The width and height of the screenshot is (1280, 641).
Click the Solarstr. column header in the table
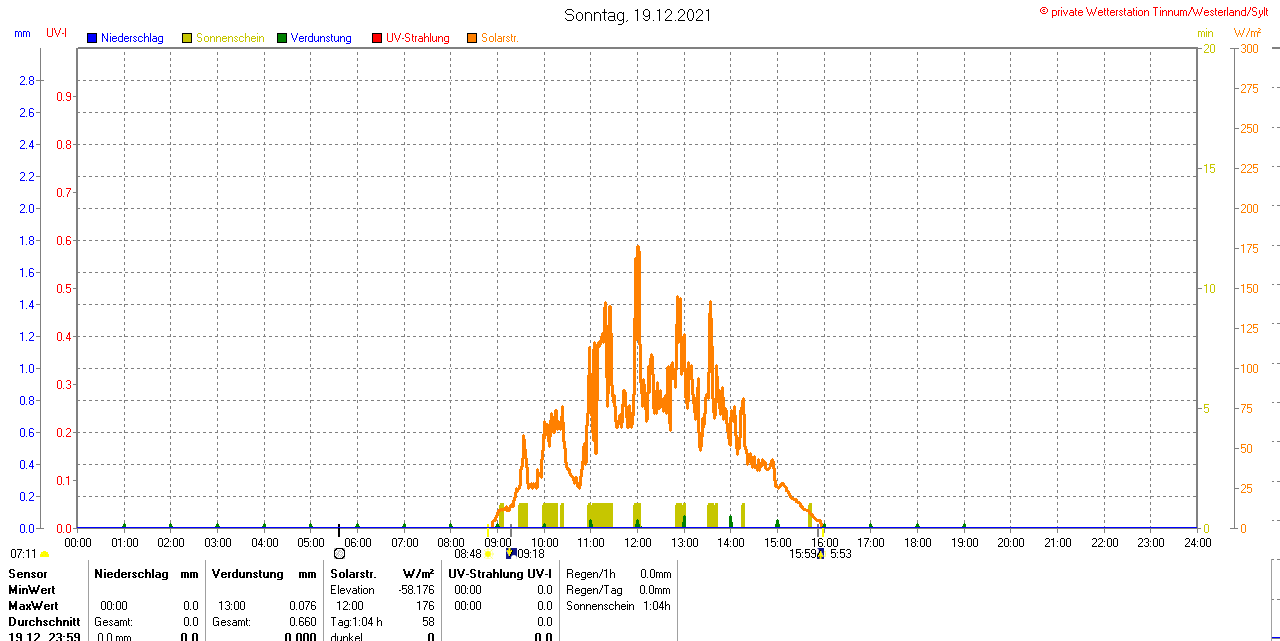353,574
